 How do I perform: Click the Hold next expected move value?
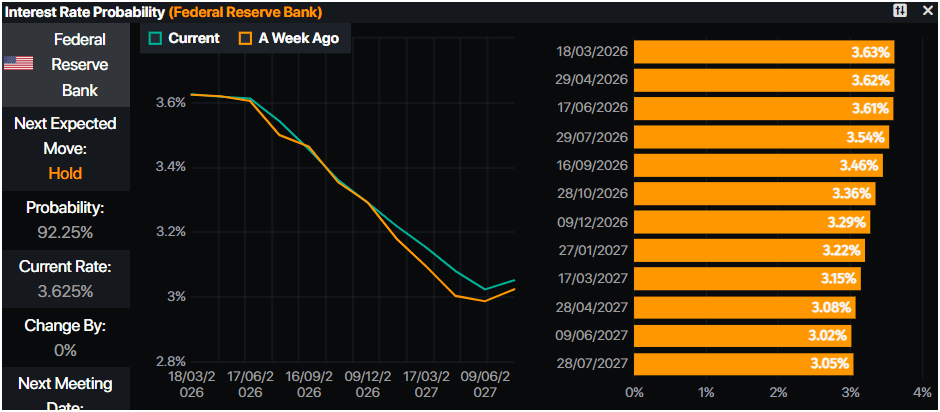(65, 174)
